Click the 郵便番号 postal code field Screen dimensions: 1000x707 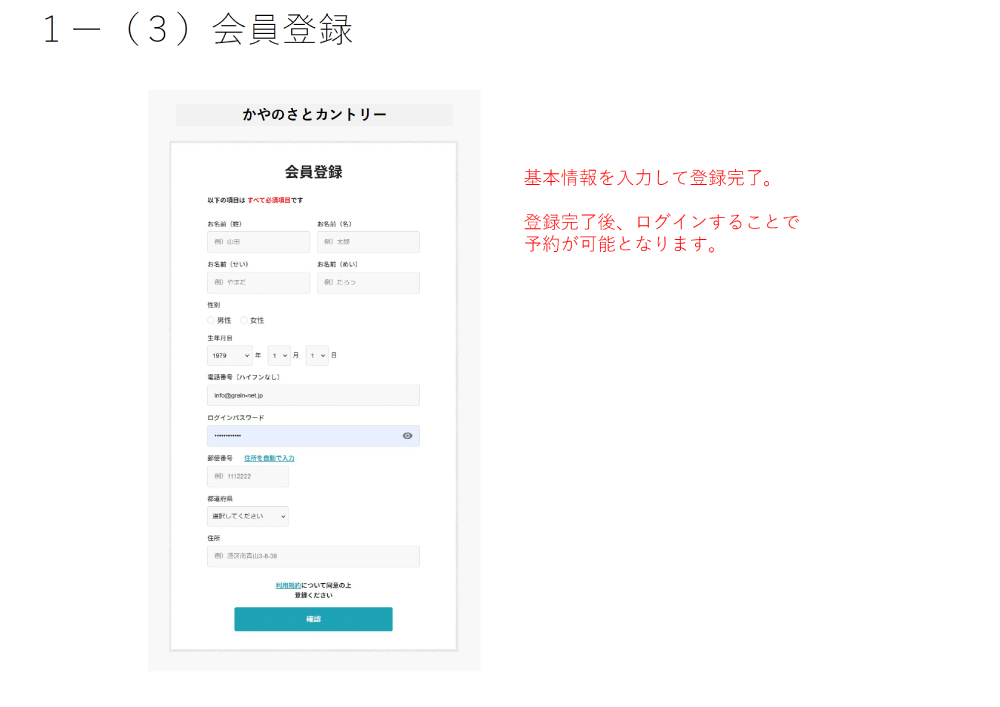pos(247,476)
